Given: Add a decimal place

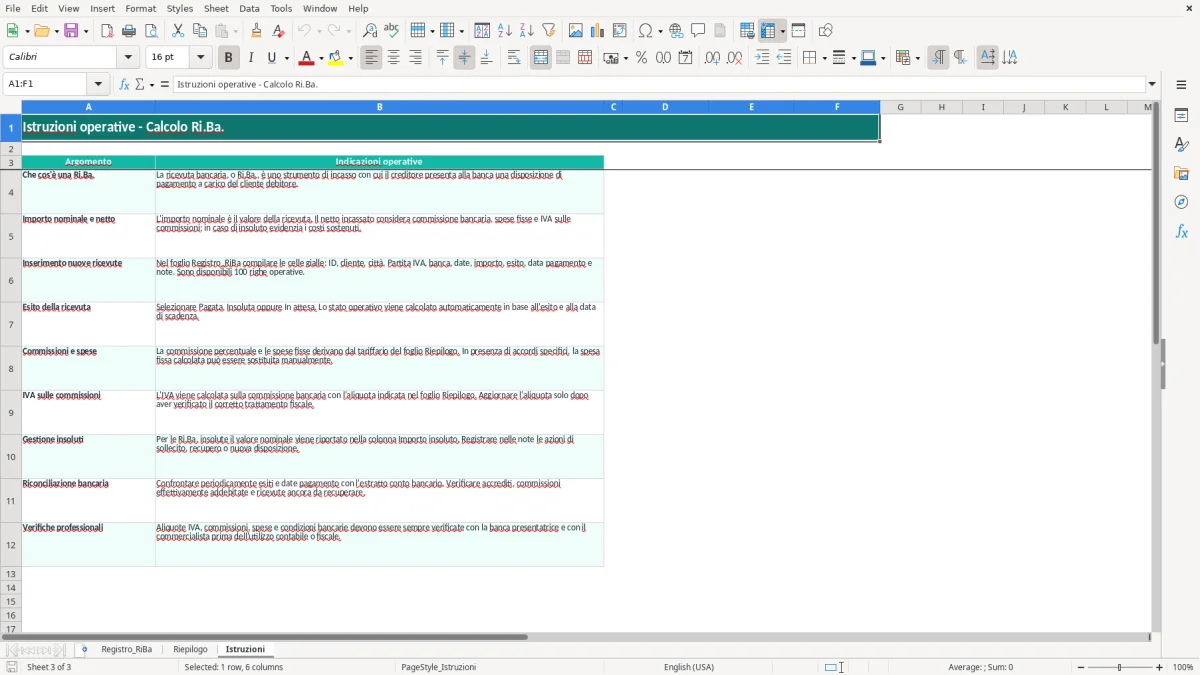Looking at the screenshot, I should click(713, 58).
